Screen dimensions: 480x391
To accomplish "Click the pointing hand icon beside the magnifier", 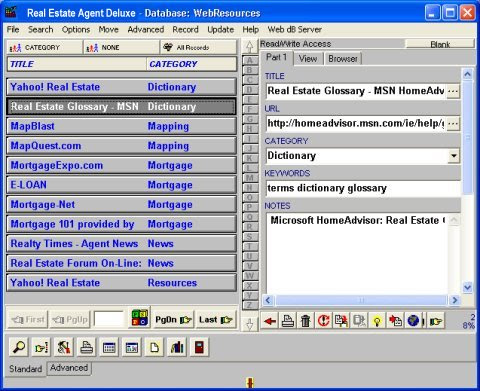I will pyautogui.click(x=41, y=347).
